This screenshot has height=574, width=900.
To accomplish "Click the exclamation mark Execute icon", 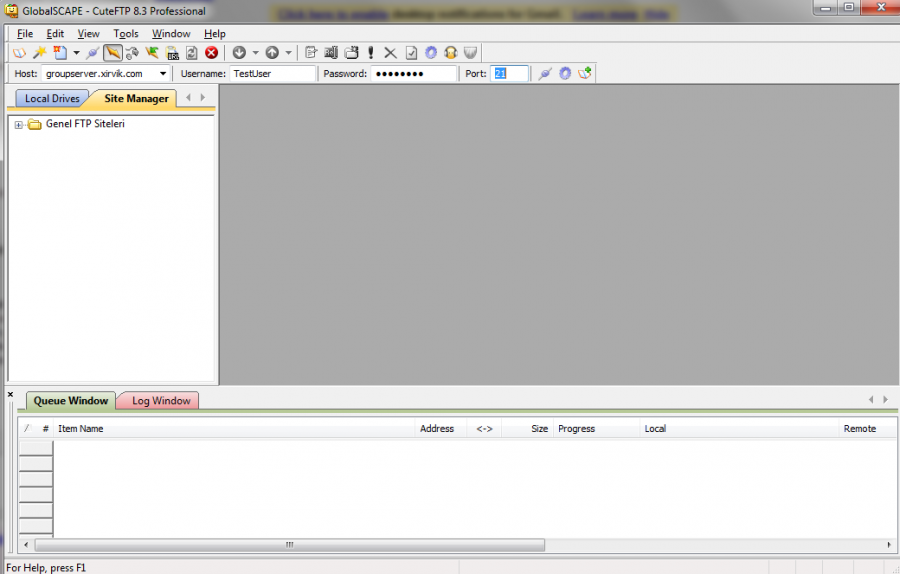I will coord(371,53).
